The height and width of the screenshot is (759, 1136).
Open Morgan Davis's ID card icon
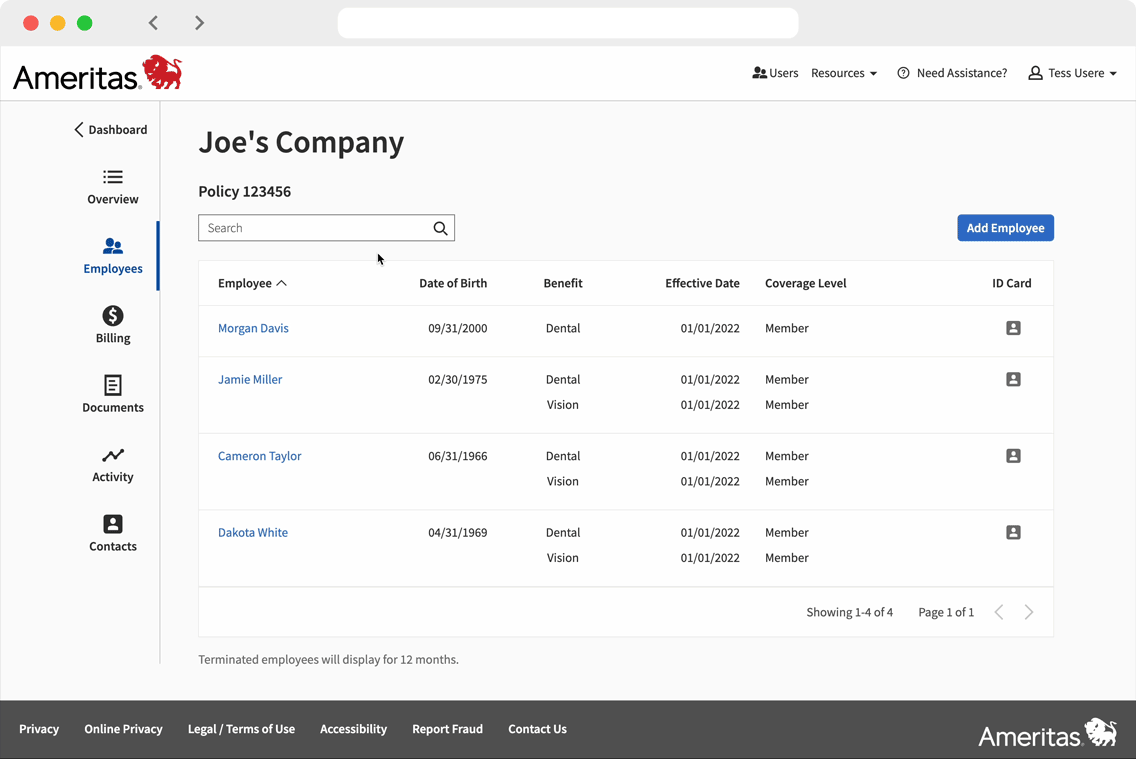(1013, 328)
